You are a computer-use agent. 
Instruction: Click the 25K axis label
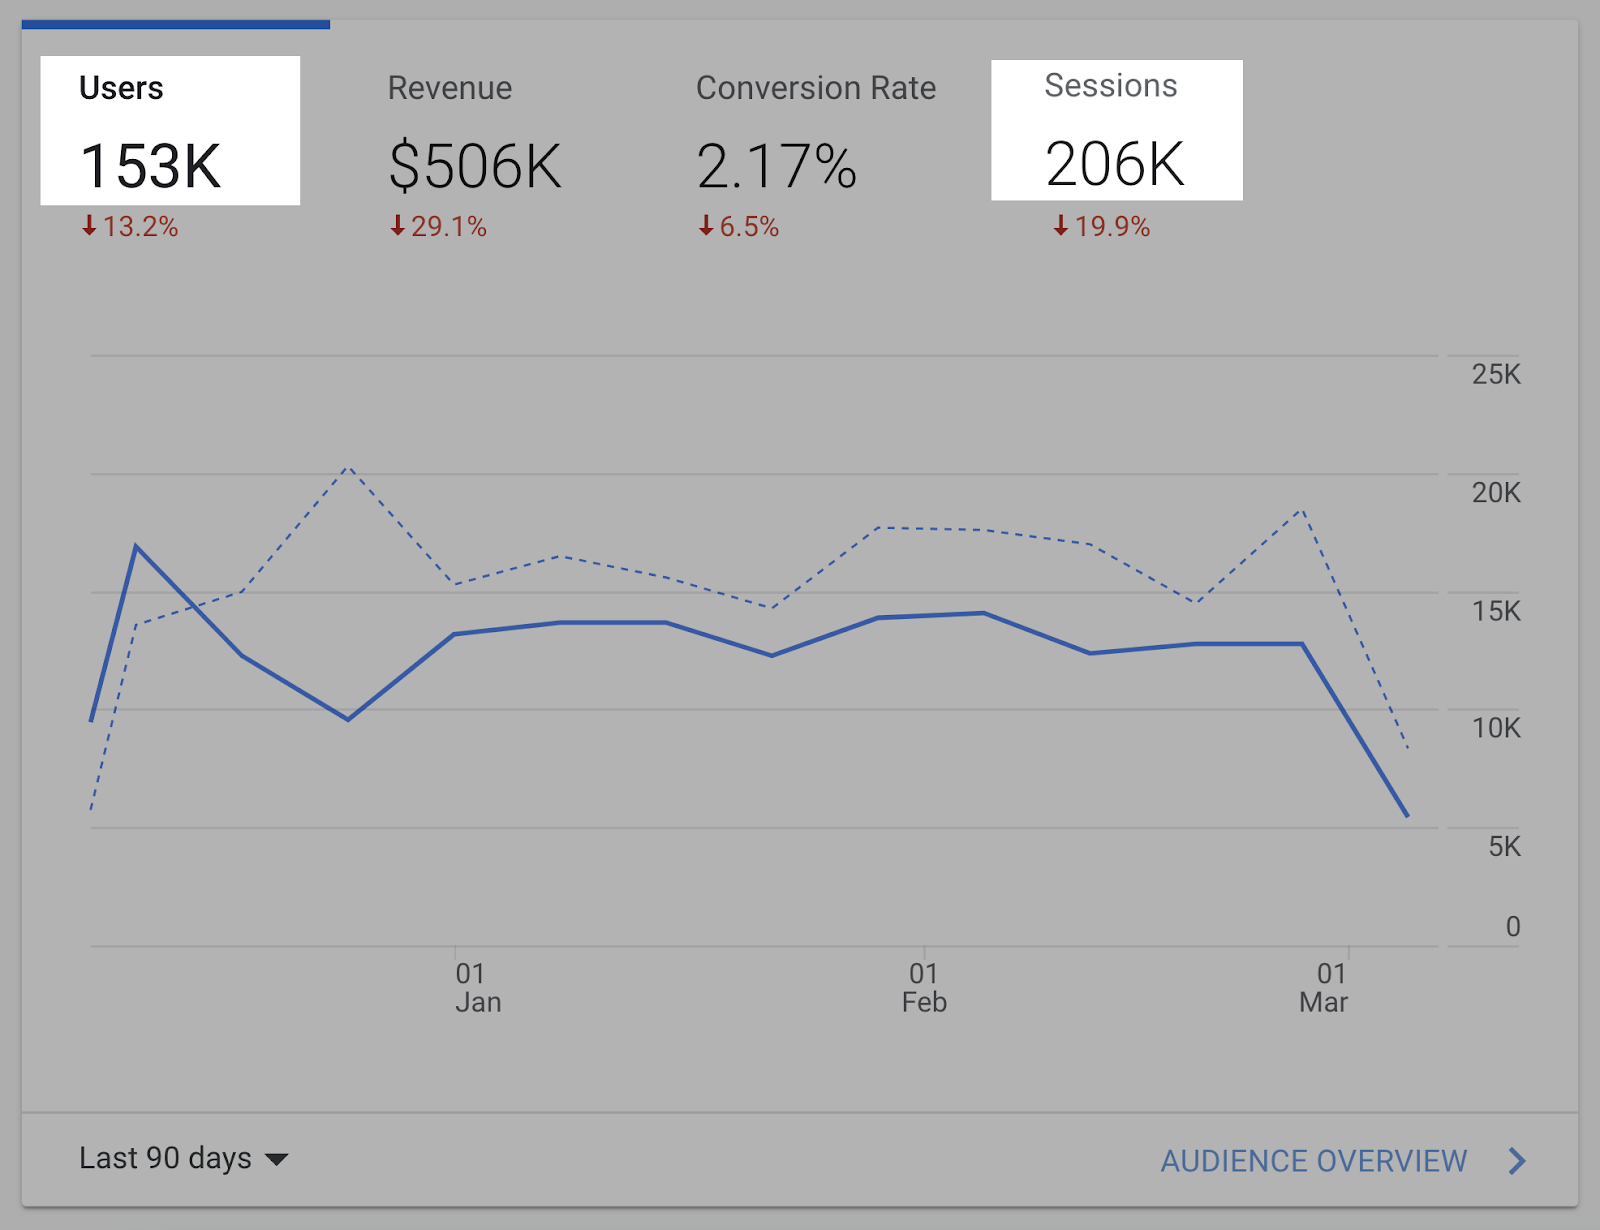pos(1495,375)
